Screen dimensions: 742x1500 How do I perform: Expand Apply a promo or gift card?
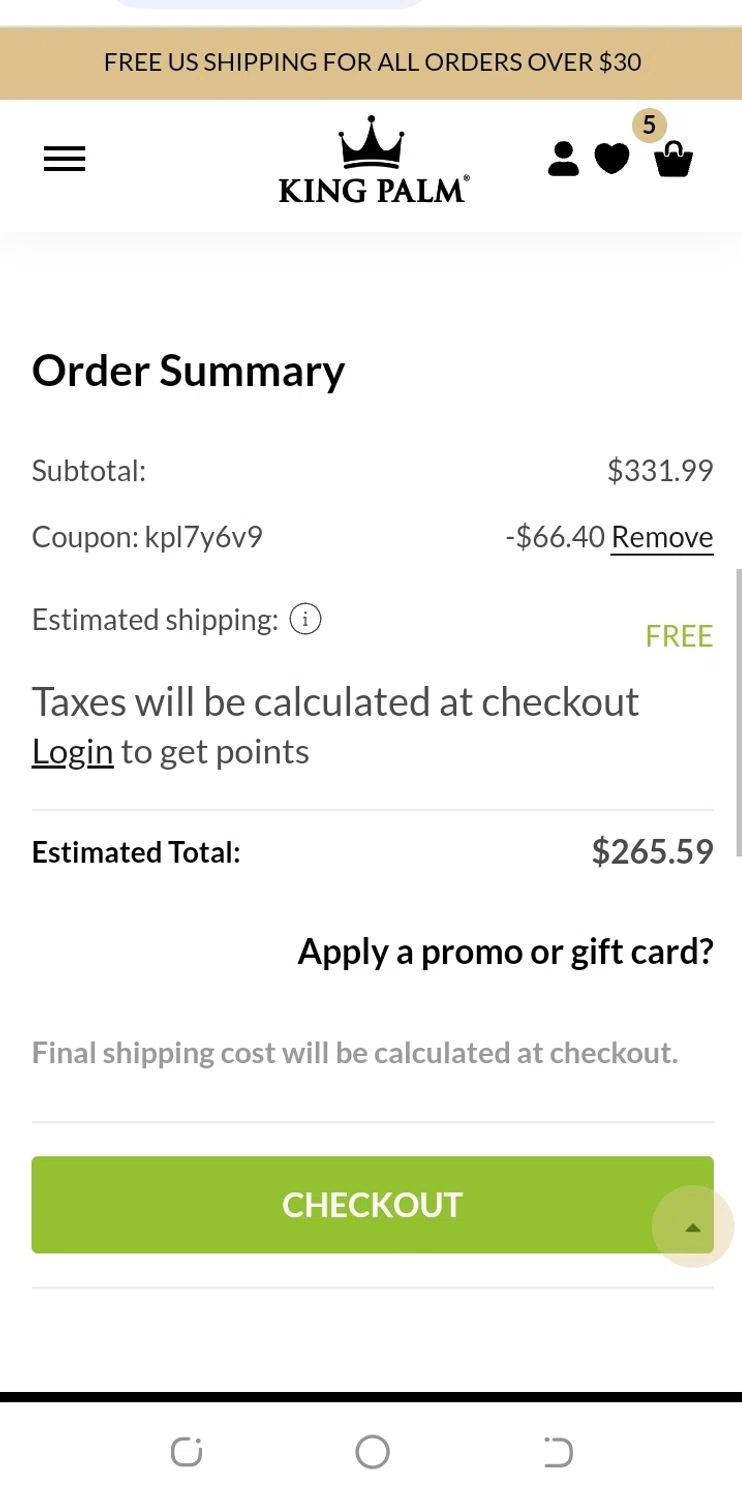click(505, 951)
